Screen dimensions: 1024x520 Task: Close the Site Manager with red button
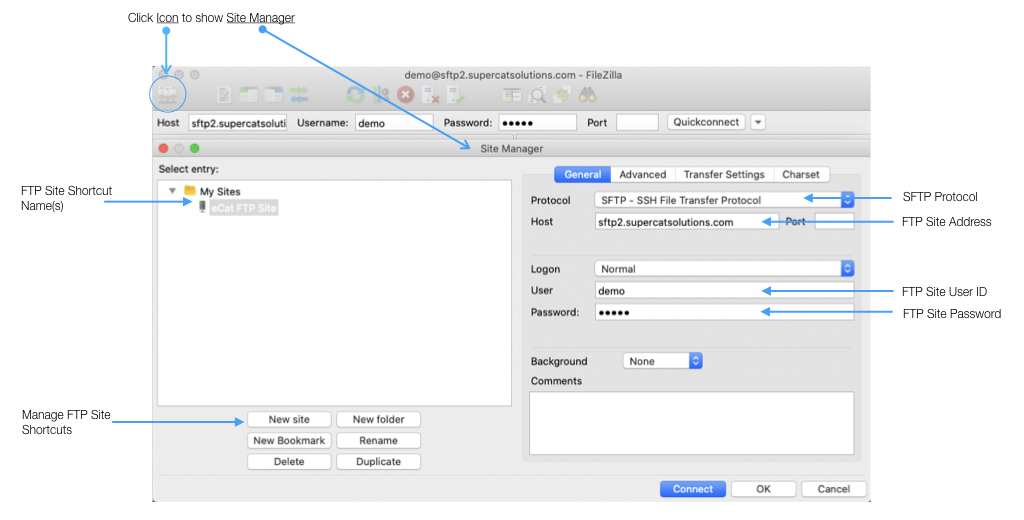tap(163, 148)
